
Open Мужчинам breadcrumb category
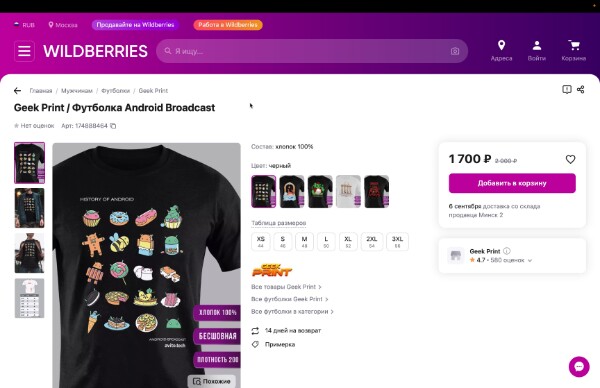click(x=77, y=91)
